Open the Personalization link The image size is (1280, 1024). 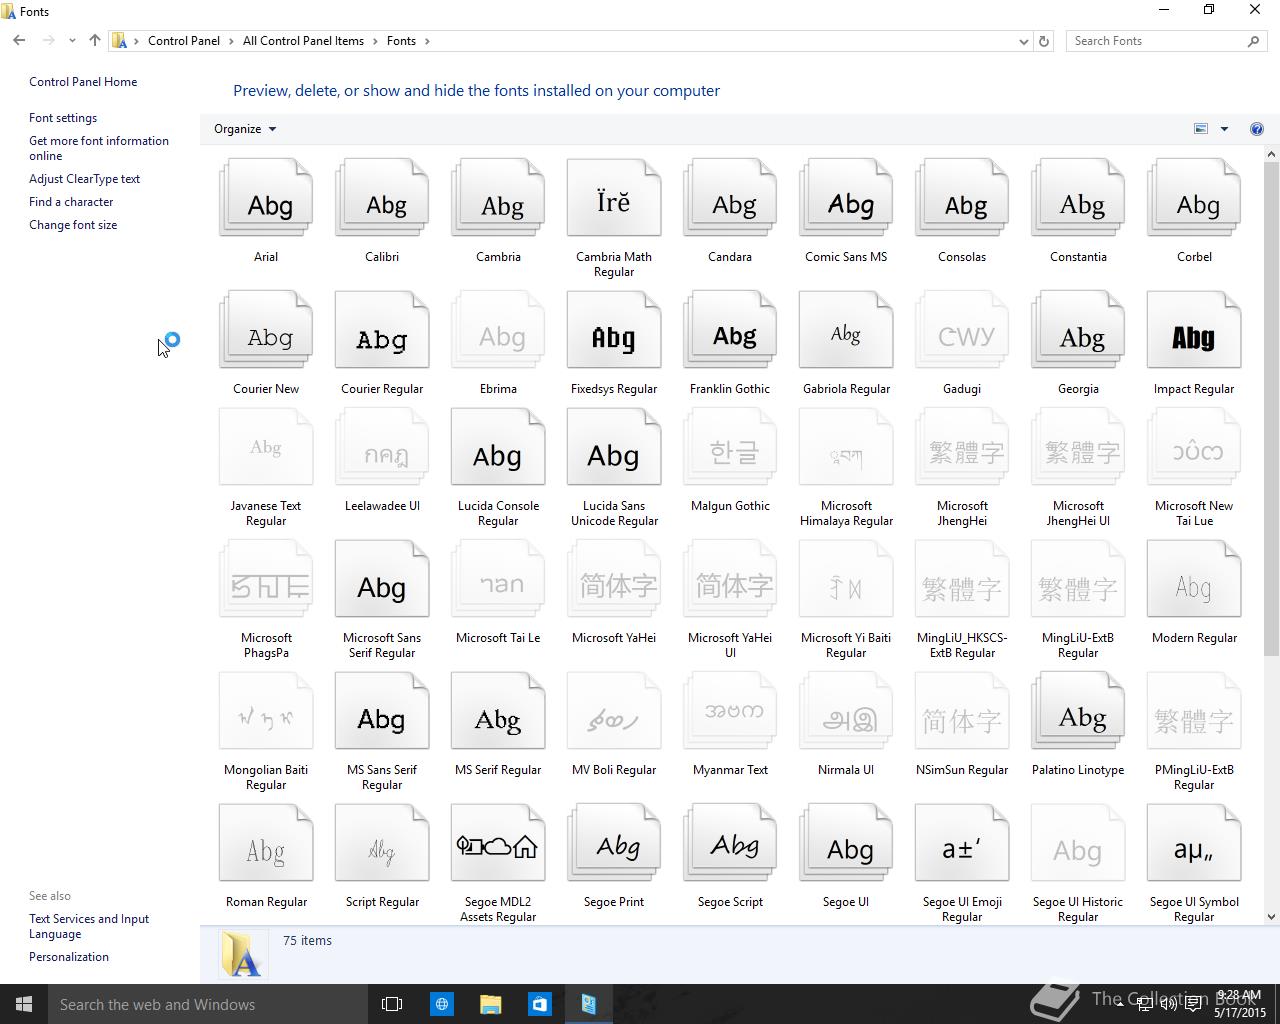point(69,957)
